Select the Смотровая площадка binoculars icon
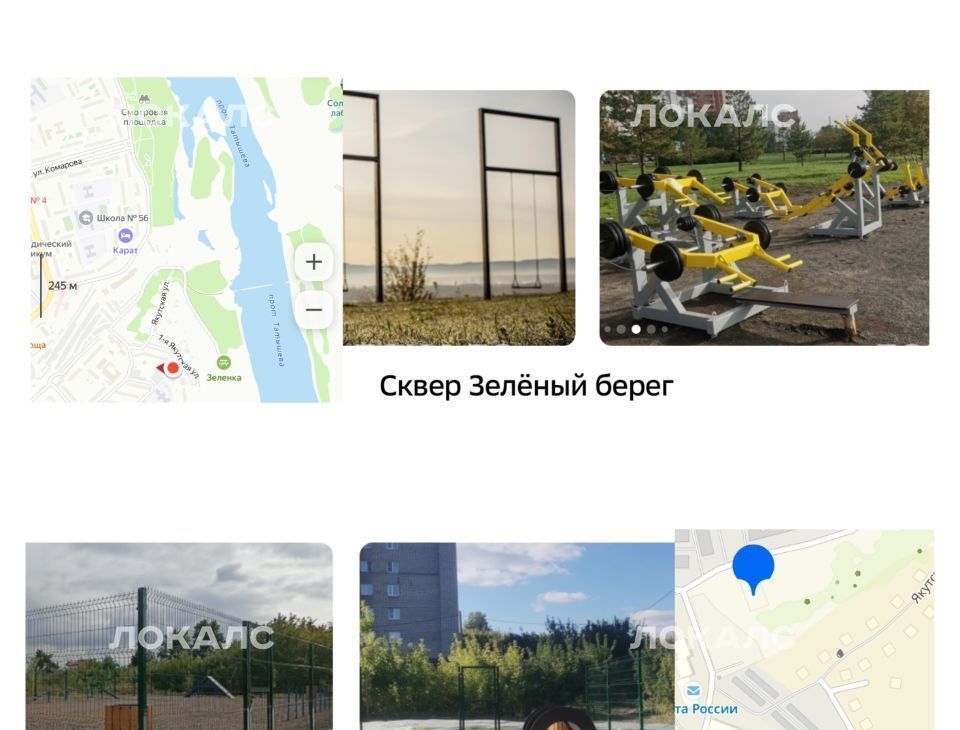The width and height of the screenshot is (960, 730). pos(144,99)
